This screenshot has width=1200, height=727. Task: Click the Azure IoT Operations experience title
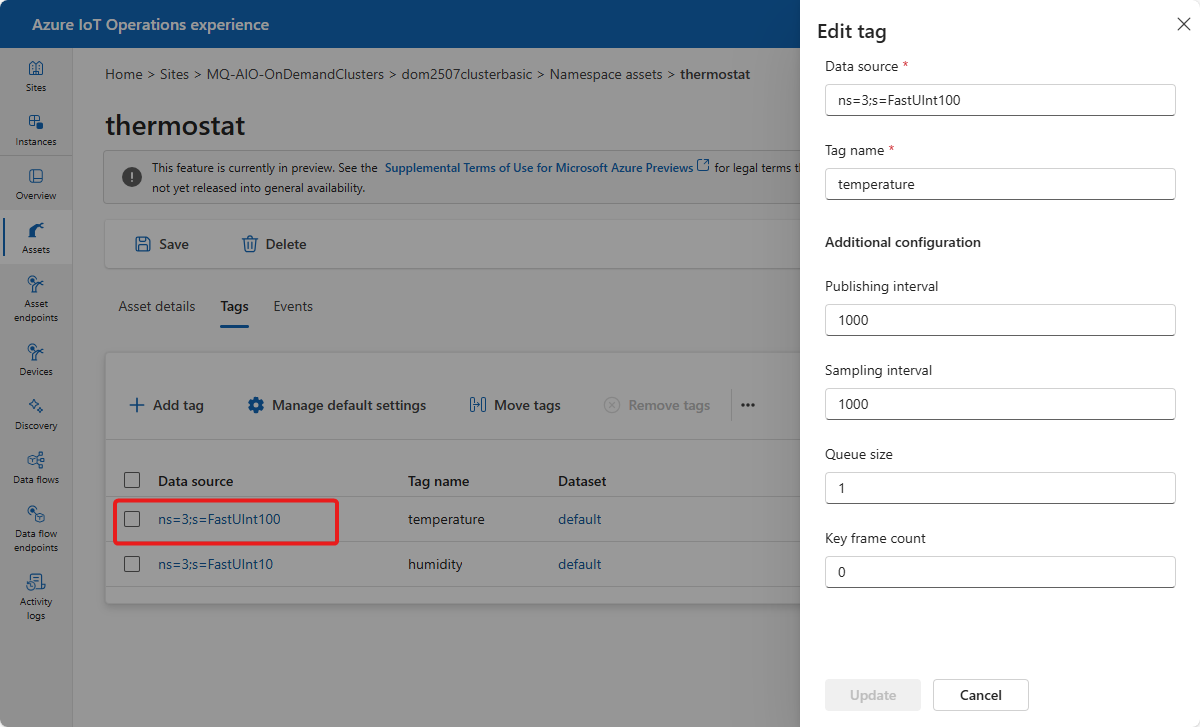coord(150,24)
